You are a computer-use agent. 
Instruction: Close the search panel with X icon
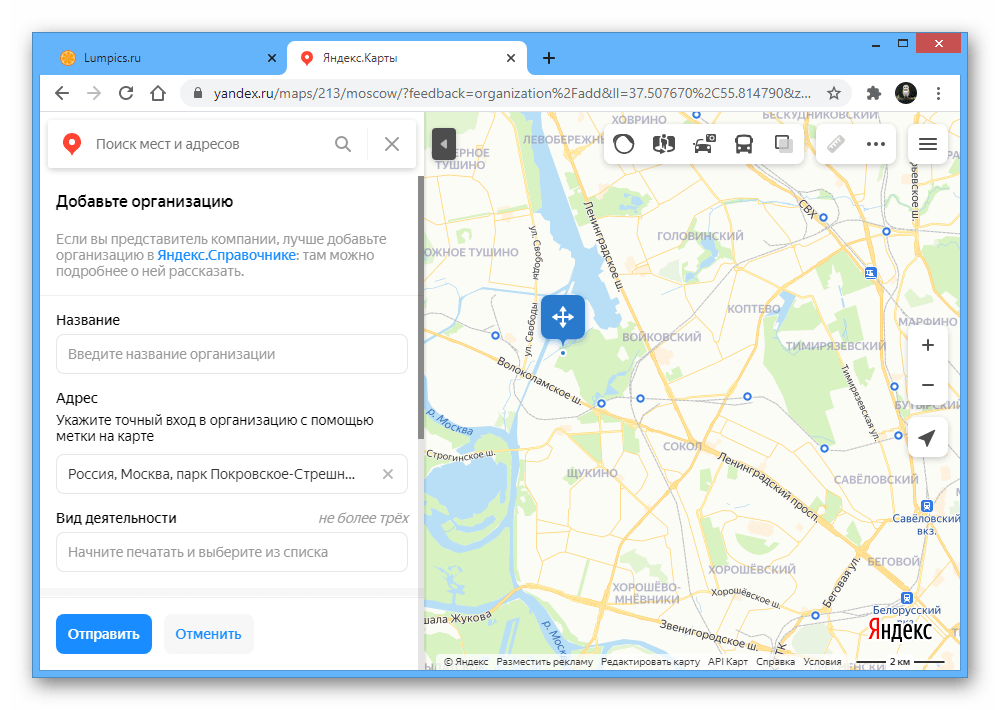(x=392, y=144)
